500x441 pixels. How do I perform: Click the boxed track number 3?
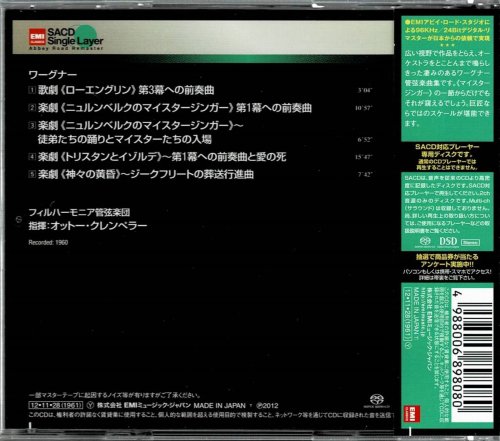coord(32,125)
